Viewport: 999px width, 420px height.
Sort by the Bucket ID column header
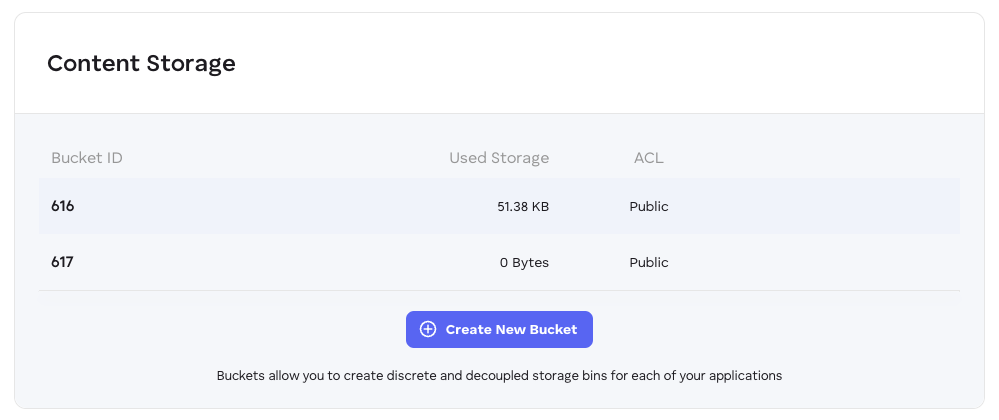click(x=87, y=158)
